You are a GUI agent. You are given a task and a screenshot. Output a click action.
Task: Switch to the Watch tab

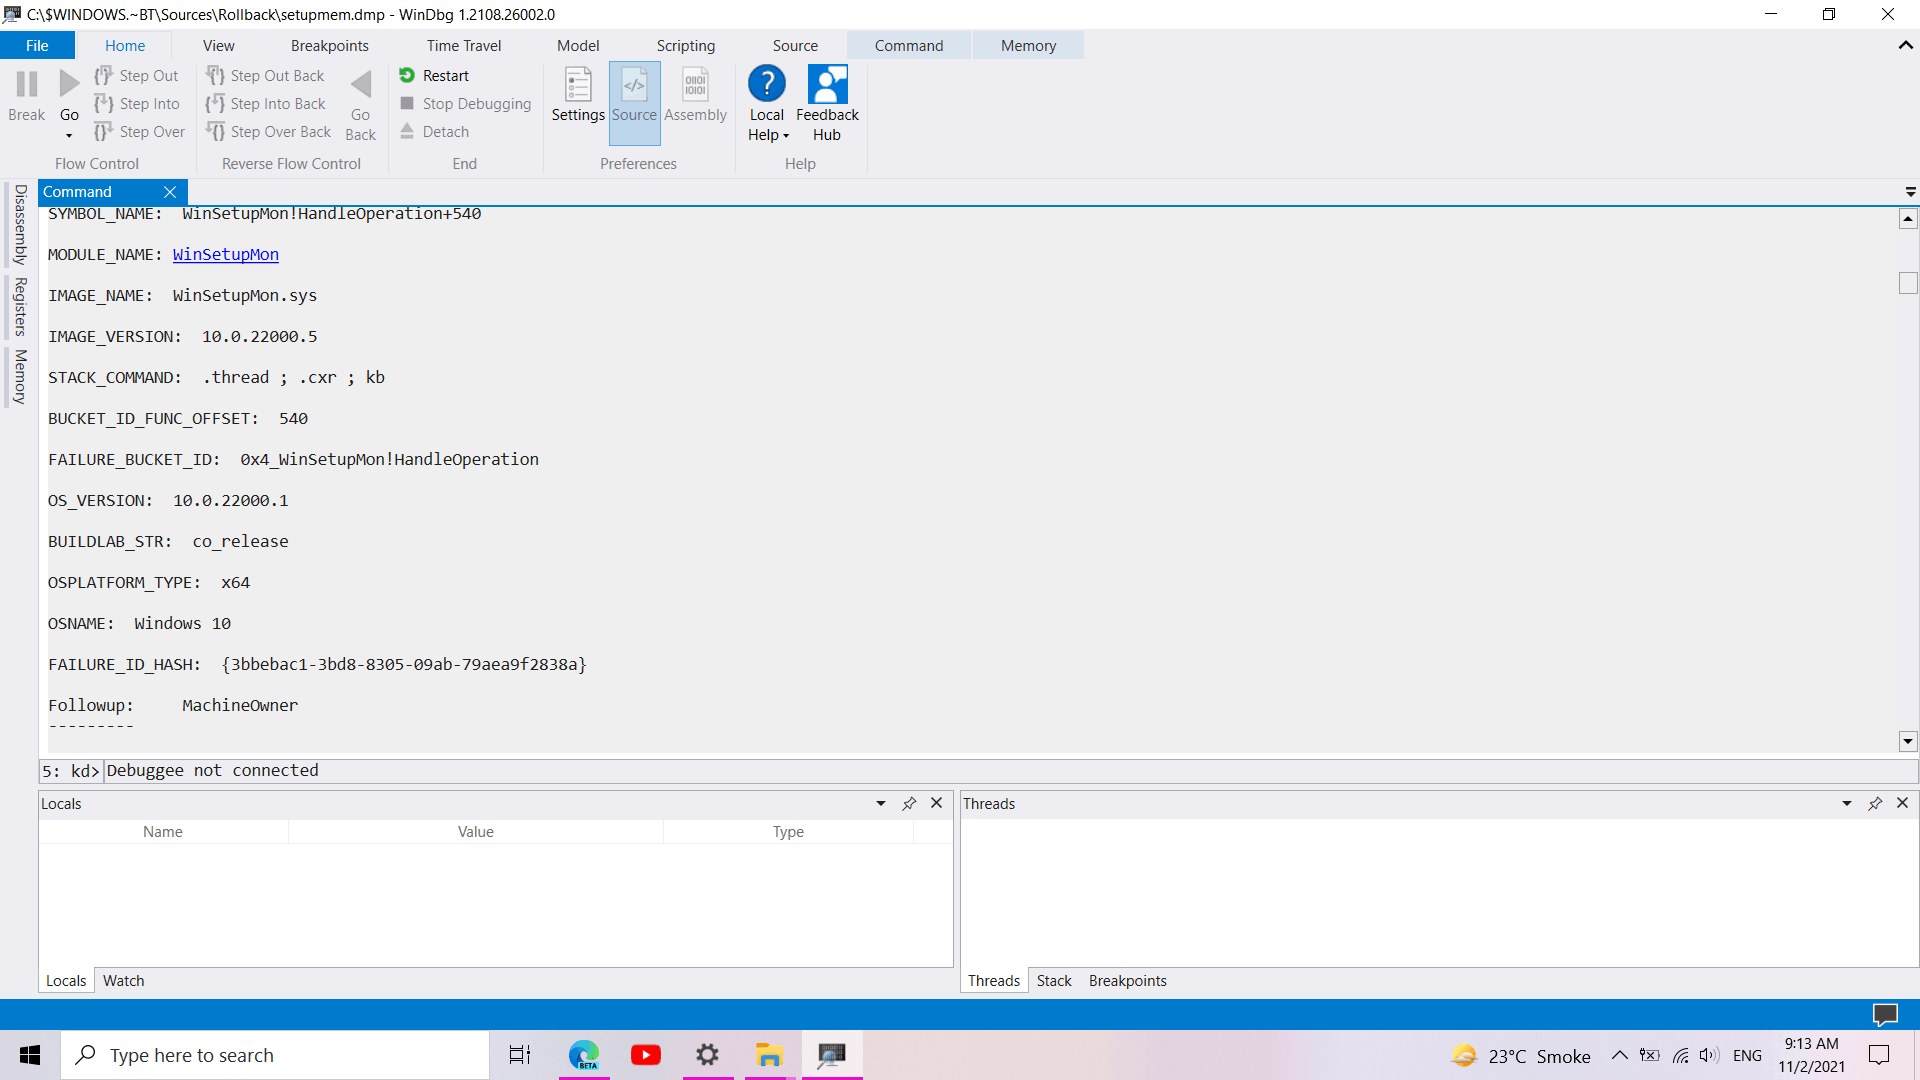click(124, 981)
